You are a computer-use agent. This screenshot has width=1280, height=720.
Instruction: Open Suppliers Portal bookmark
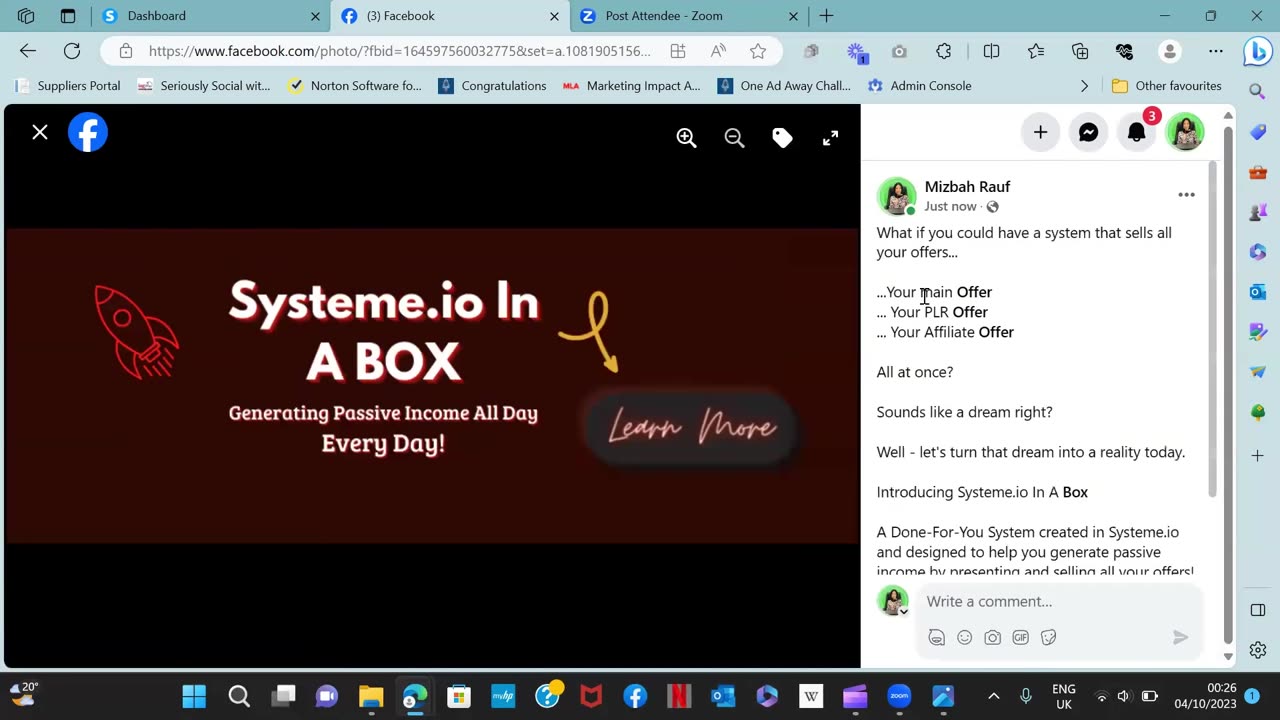pyautogui.click(x=67, y=86)
